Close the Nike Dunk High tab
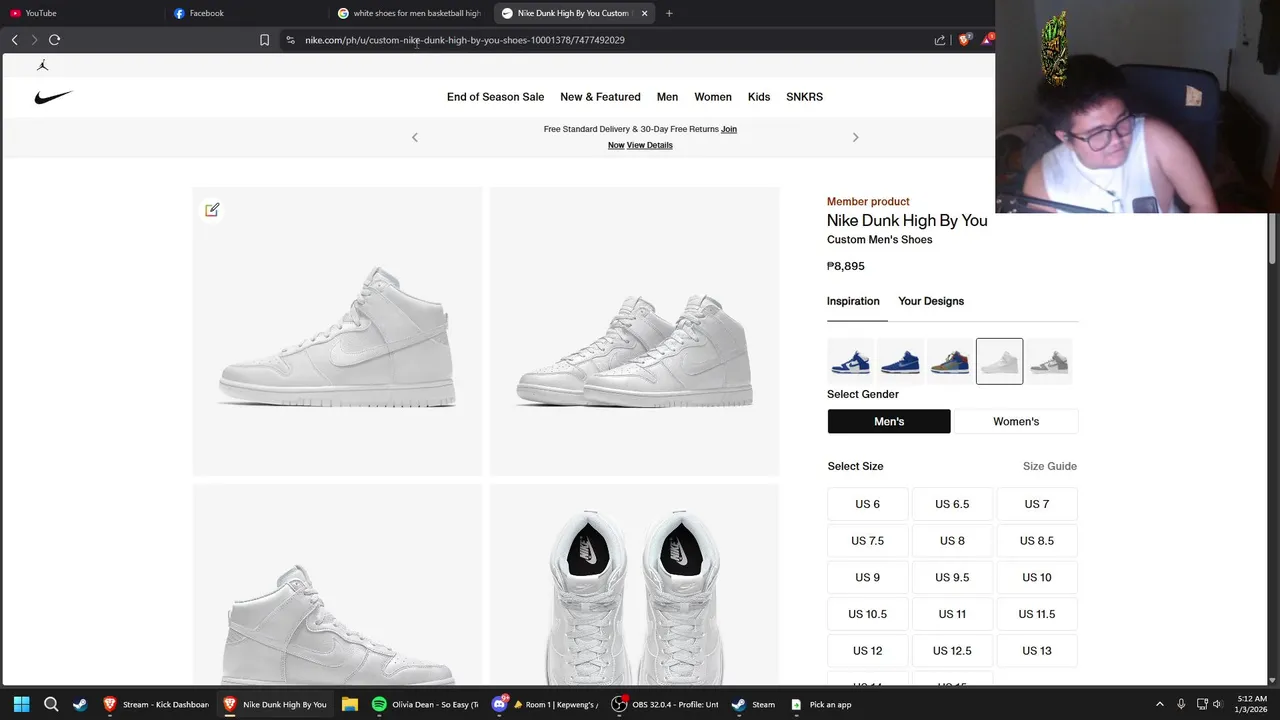The width and height of the screenshot is (1280, 720). pyautogui.click(x=644, y=13)
